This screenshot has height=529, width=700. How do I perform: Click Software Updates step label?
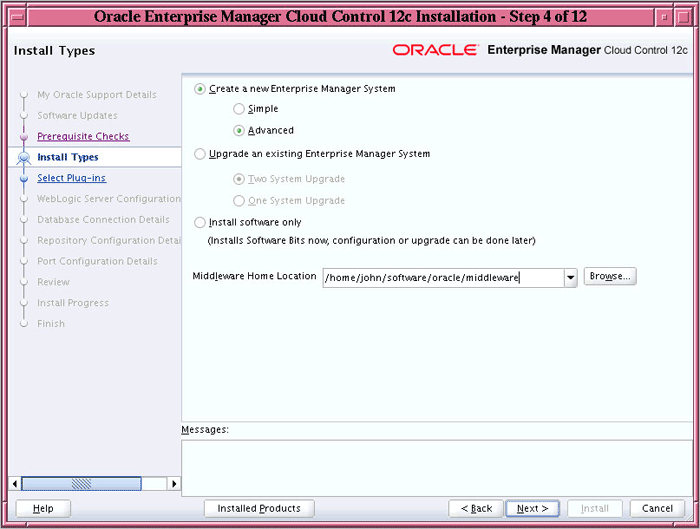[x=77, y=116]
